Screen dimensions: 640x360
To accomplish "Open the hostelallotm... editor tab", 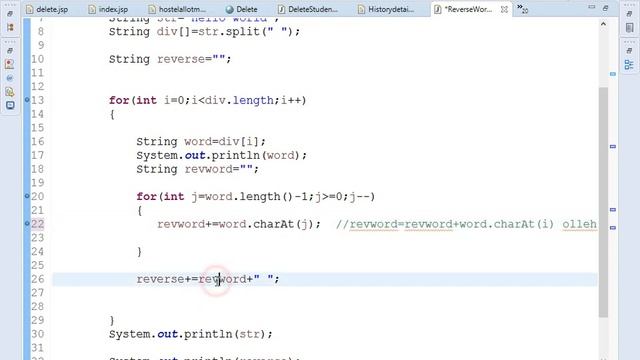I will pyautogui.click(x=177, y=9).
